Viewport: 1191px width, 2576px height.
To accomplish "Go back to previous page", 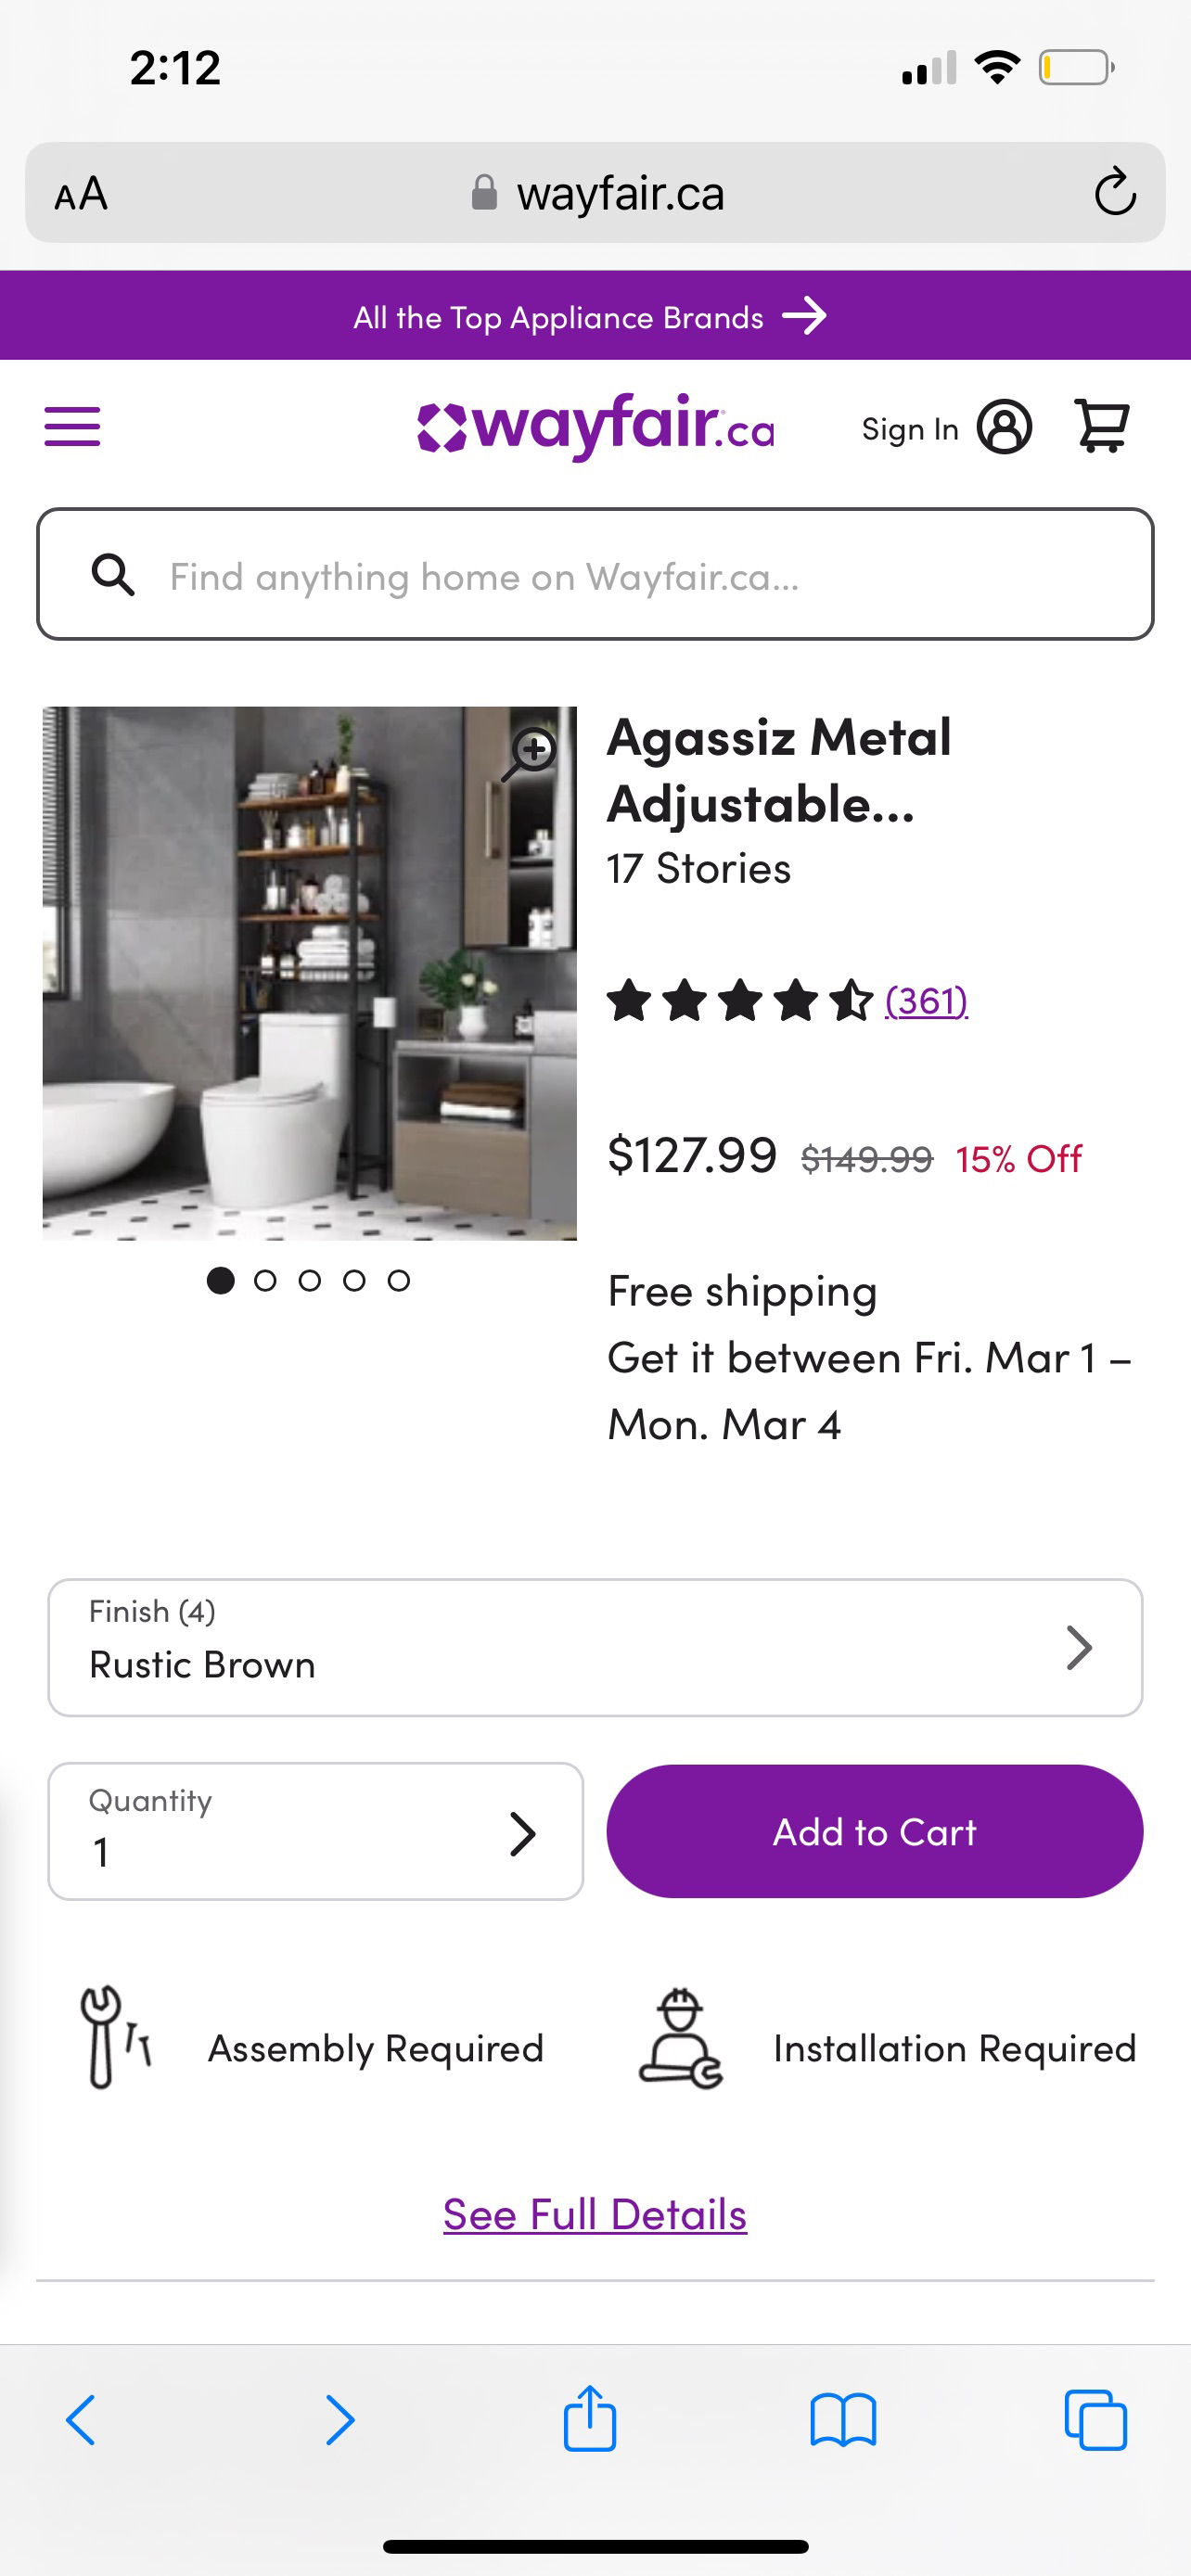I will coord(82,2420).
